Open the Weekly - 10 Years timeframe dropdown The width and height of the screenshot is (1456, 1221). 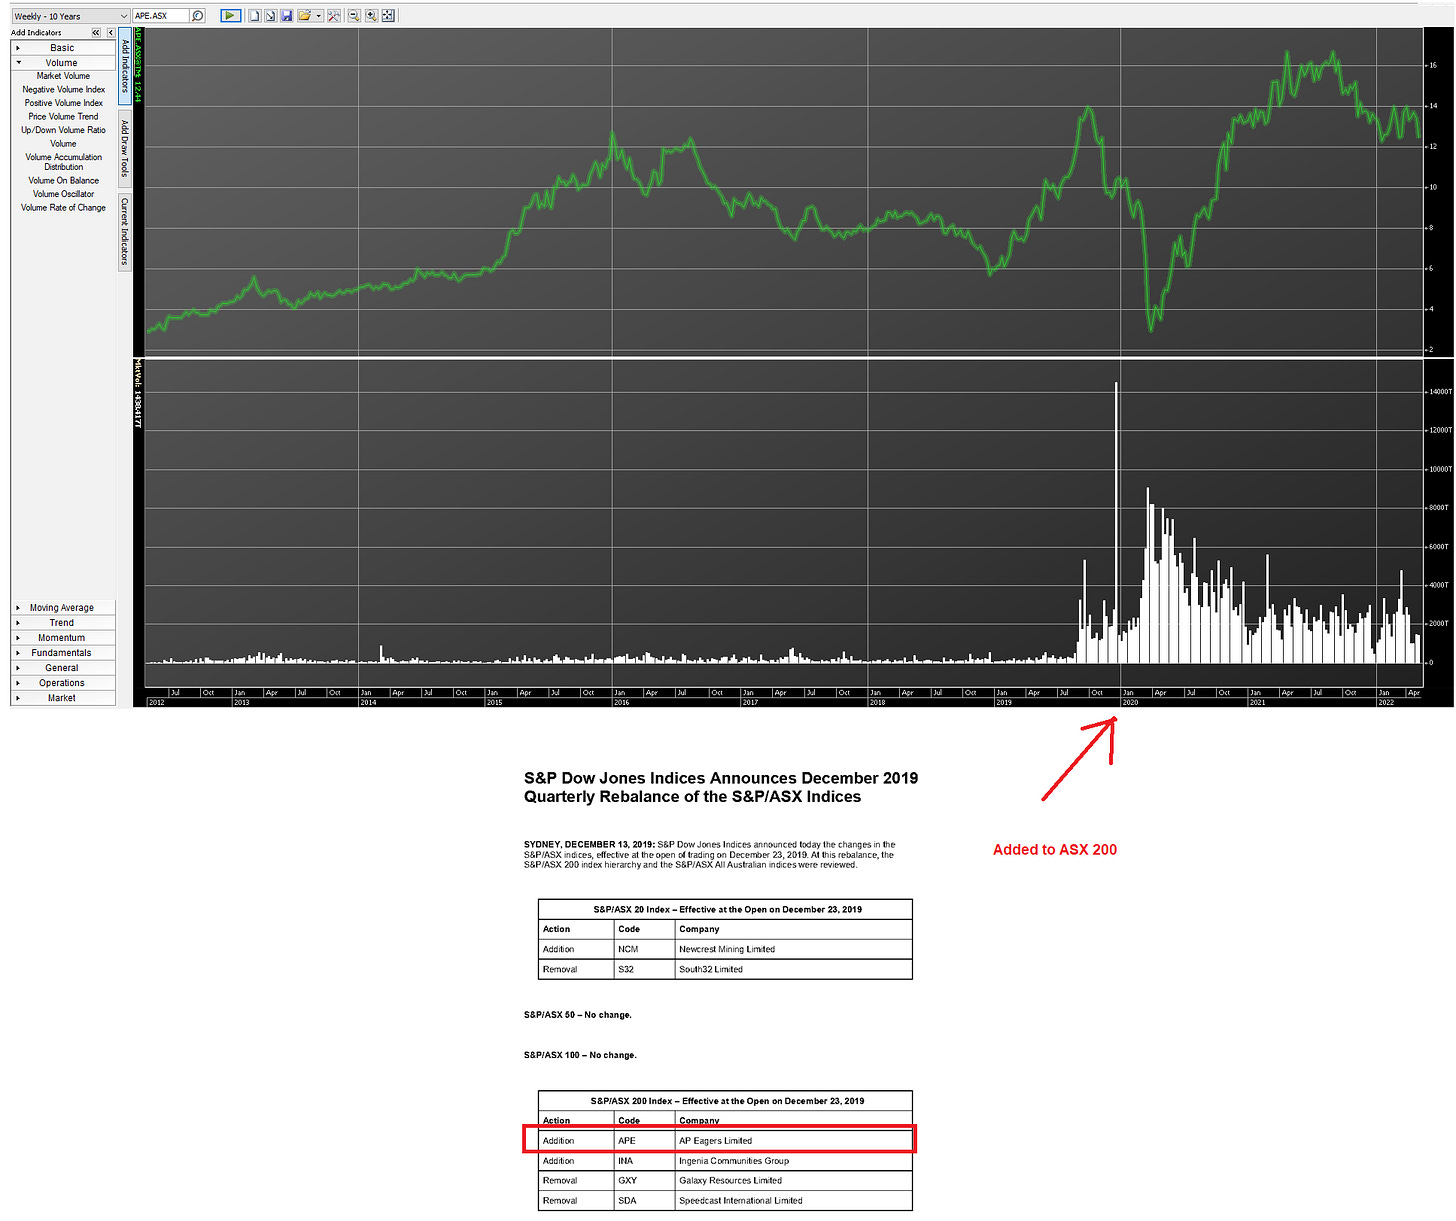[70, 16]
